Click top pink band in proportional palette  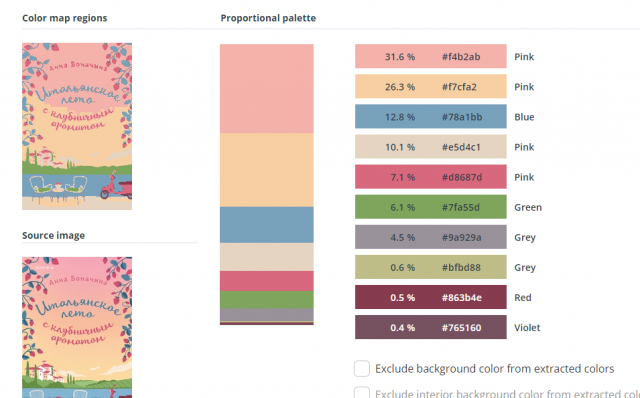267,89
